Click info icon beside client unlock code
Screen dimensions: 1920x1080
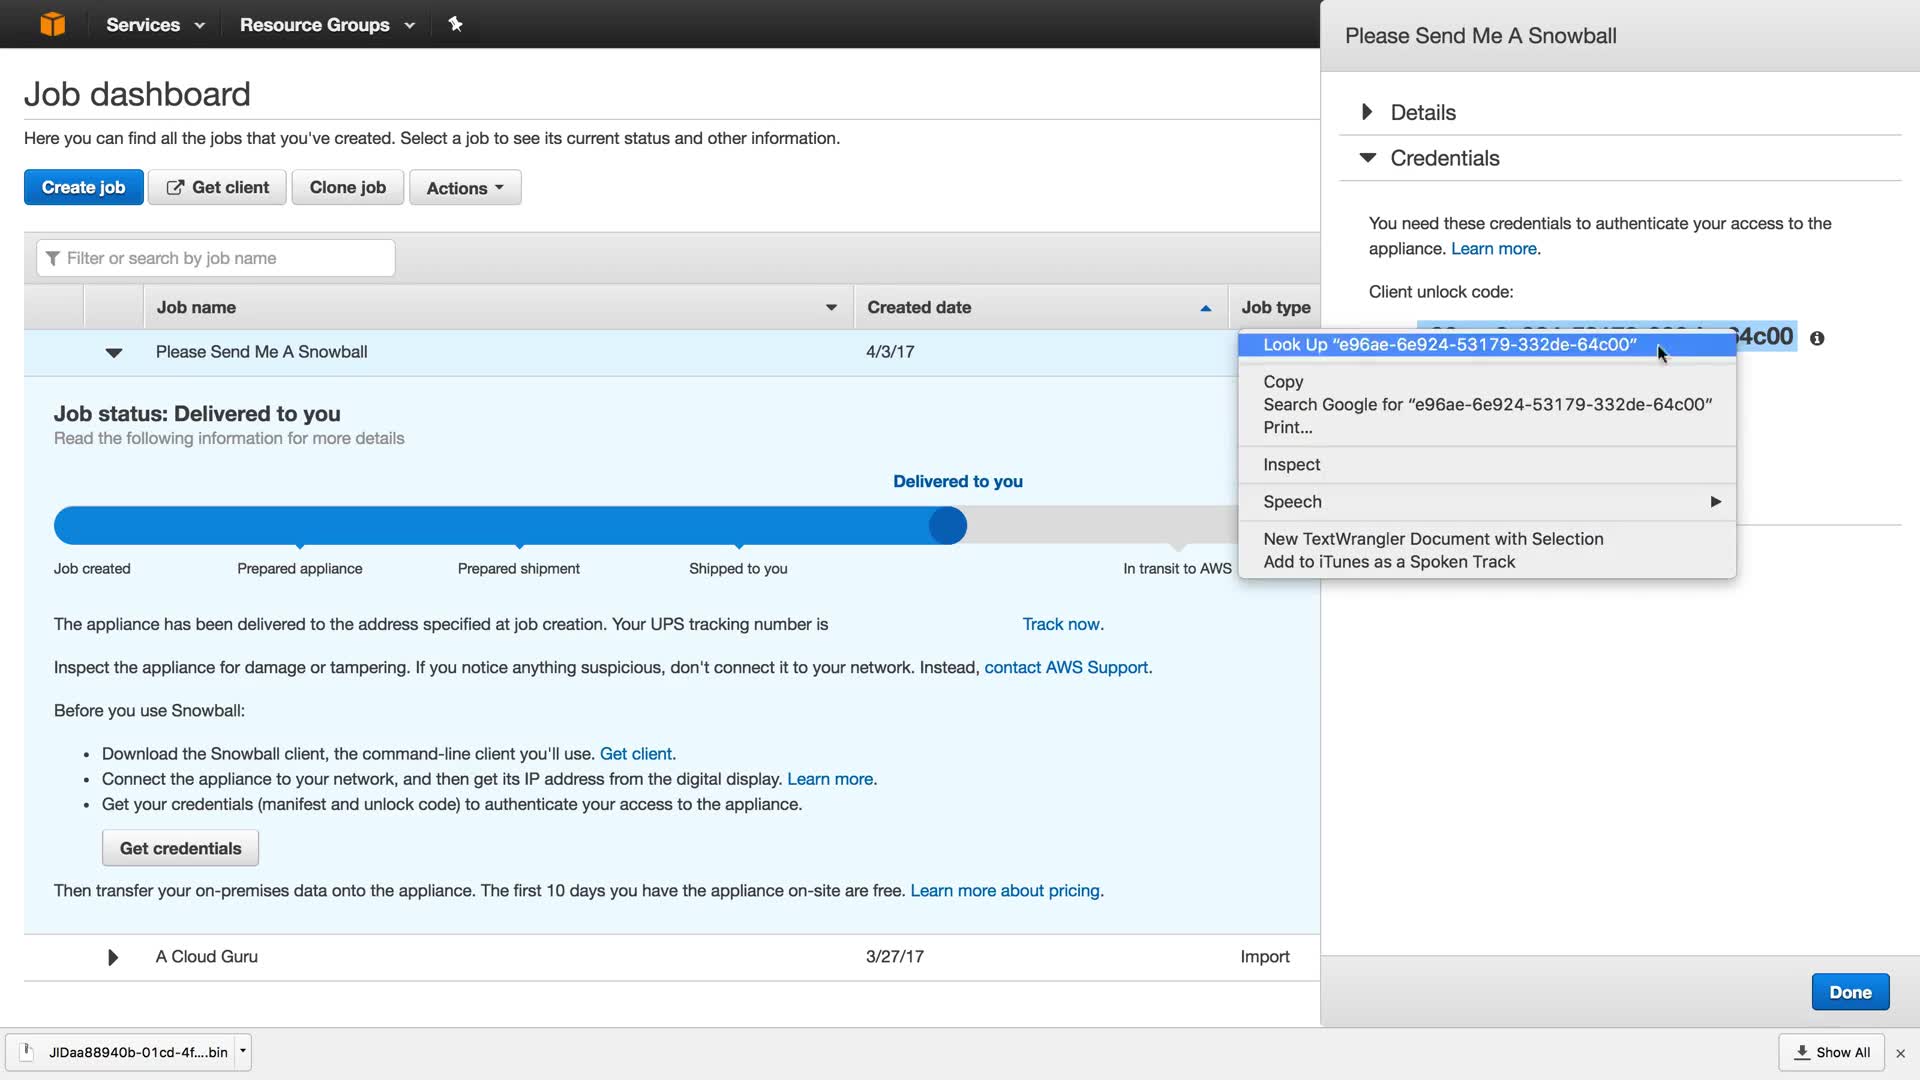pyautogui.click(x=1817, y=339)
